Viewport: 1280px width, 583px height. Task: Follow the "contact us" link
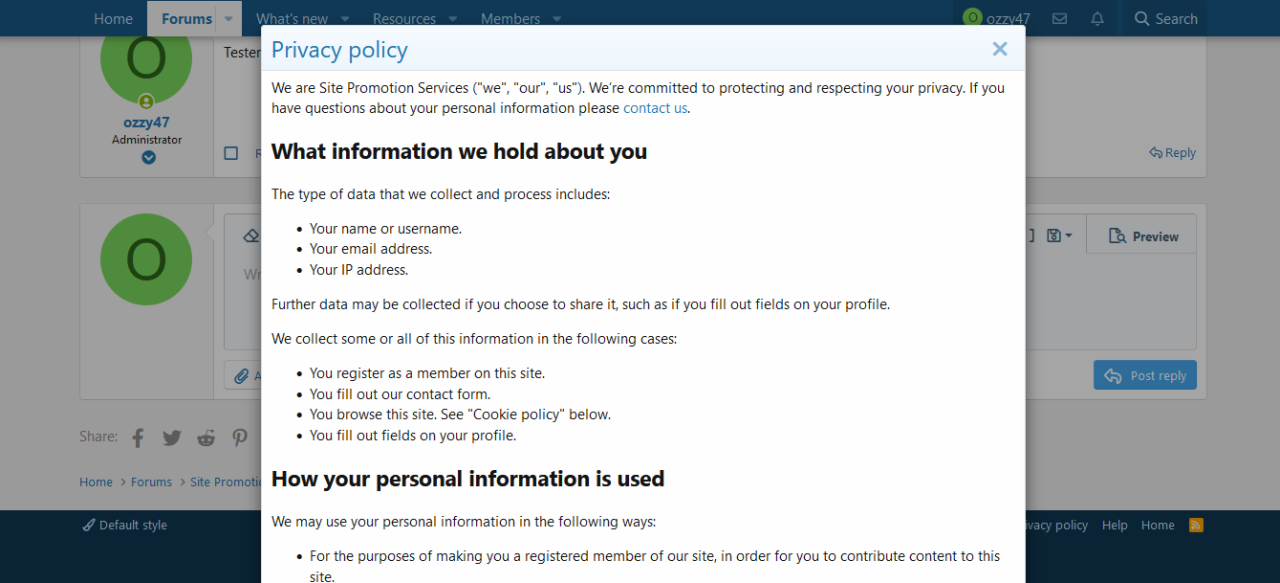[655, 108]
